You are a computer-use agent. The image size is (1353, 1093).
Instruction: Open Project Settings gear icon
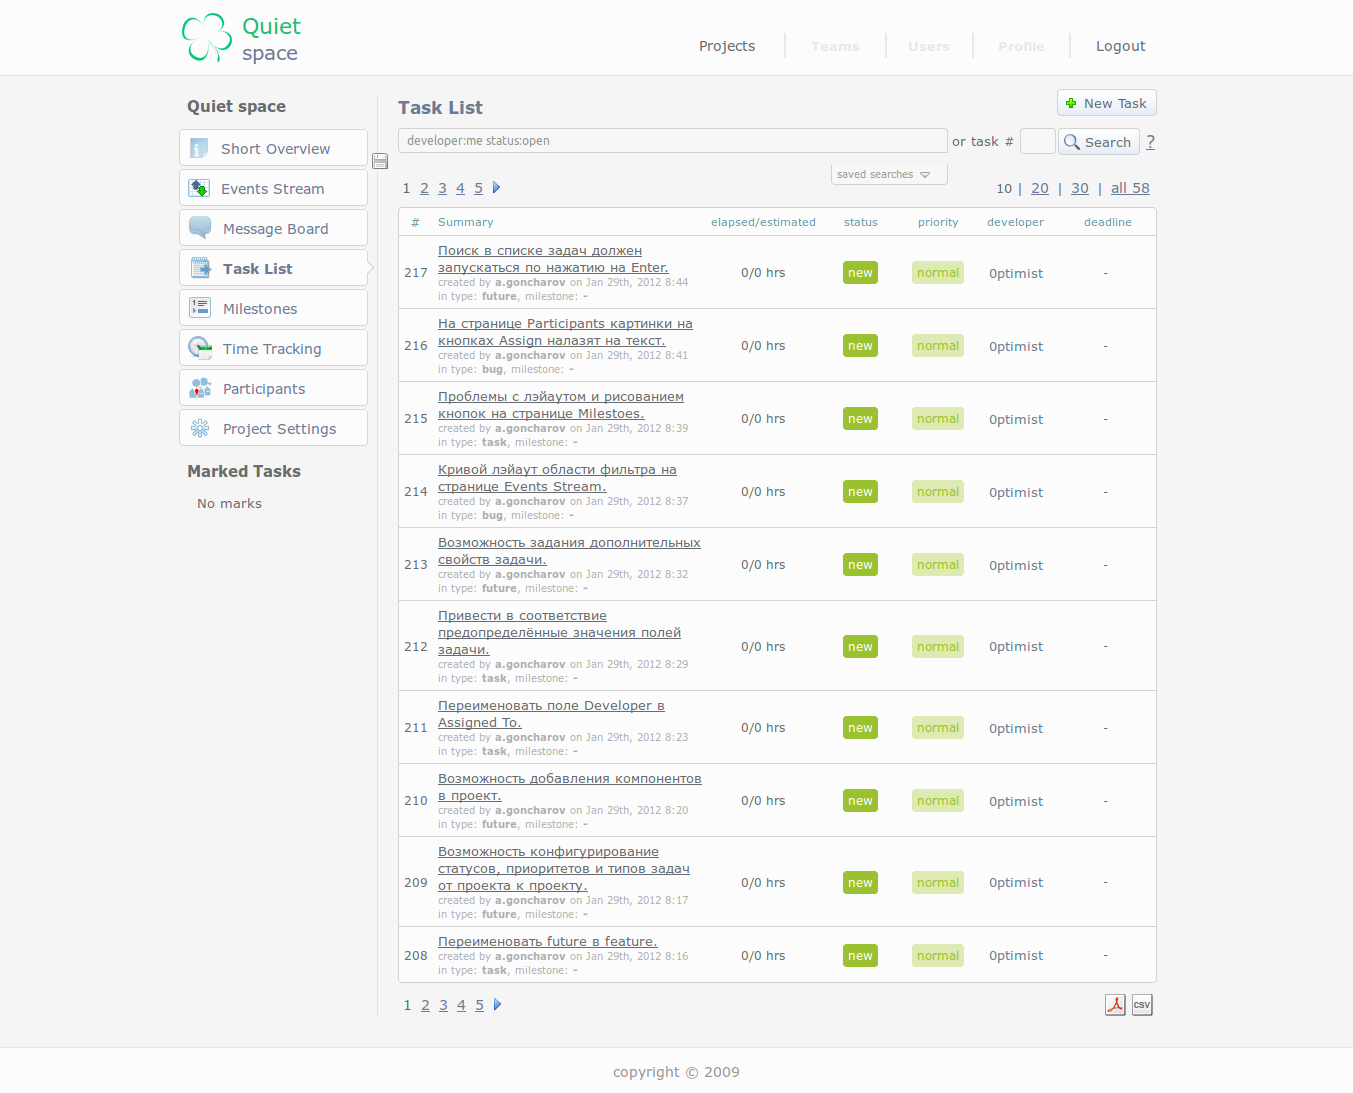tap(200, 428)
